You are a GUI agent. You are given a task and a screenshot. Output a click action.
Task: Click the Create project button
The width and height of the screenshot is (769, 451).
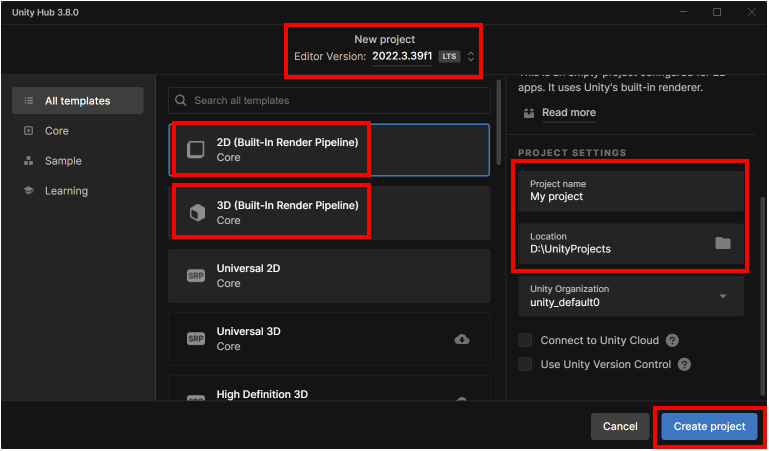(709, 426)
